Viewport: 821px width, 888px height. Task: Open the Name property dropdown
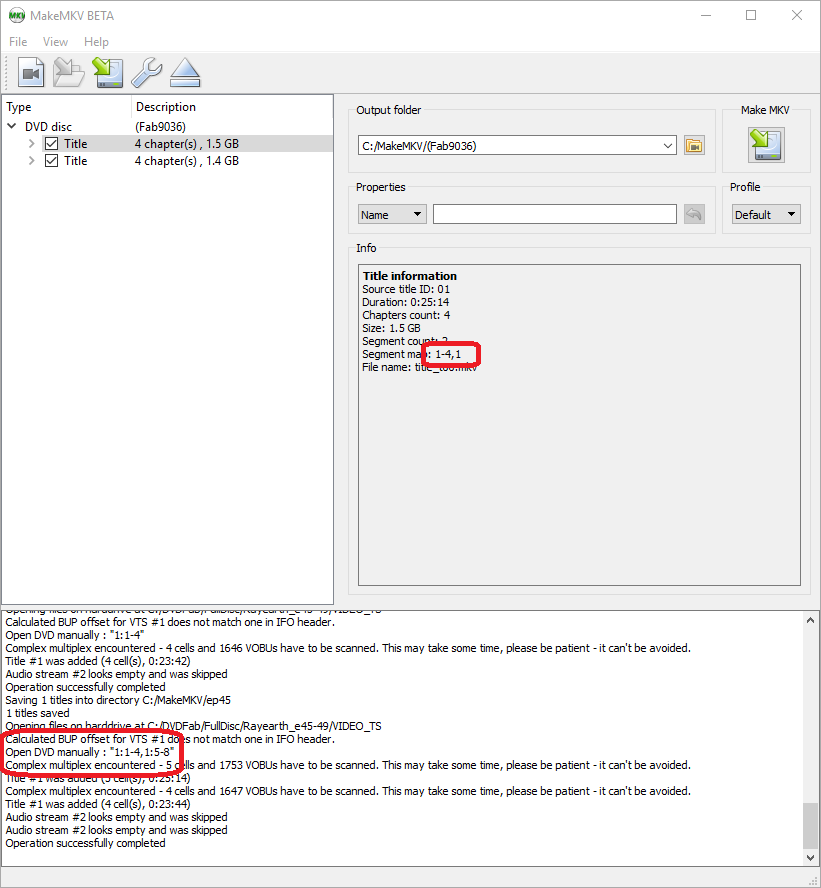pos(392,215)
